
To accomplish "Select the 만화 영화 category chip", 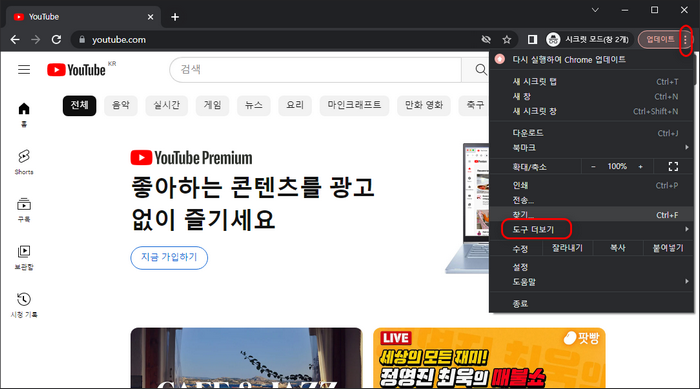I will click(424, 105).
